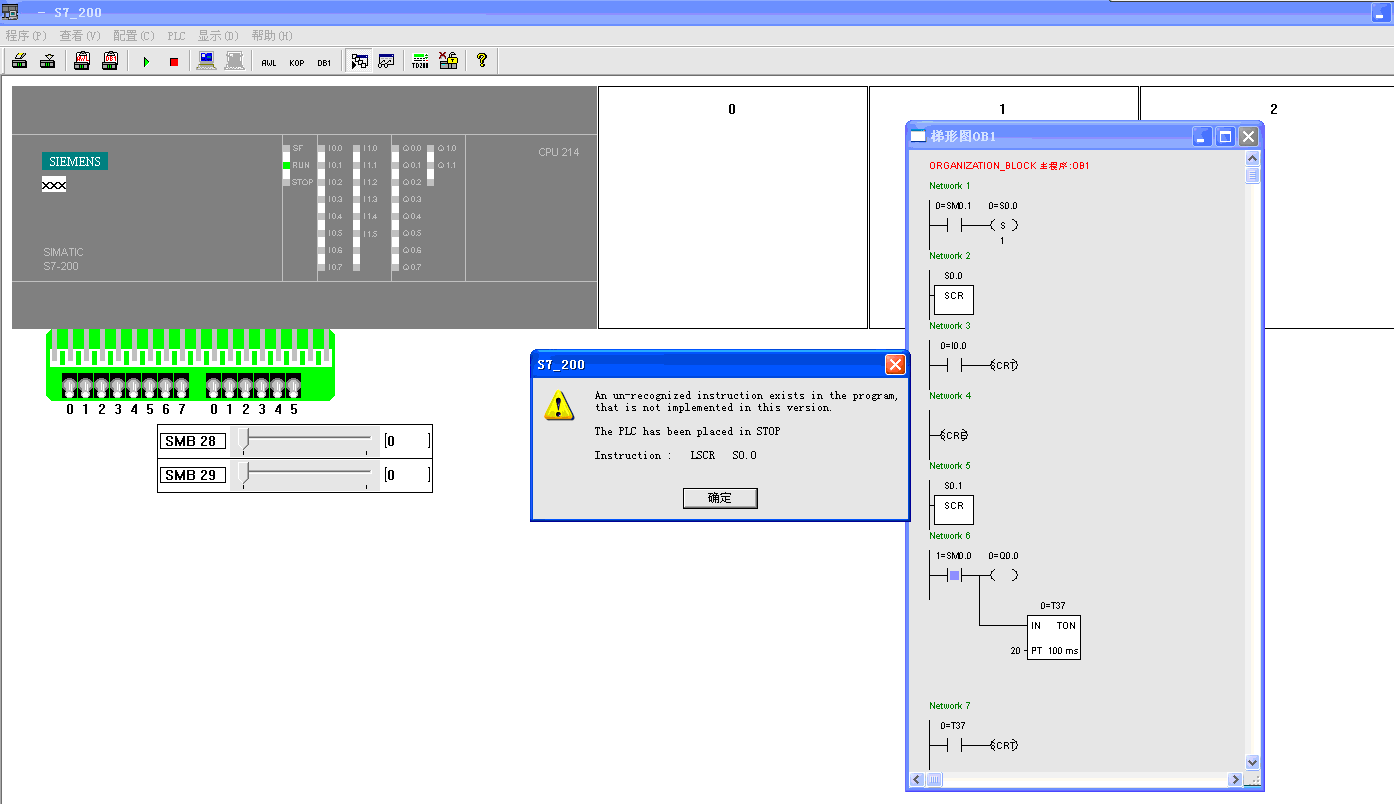The image size is (1394, 804).
Task: Close the S7_200 error dialog with X
Action: (895, 365)
